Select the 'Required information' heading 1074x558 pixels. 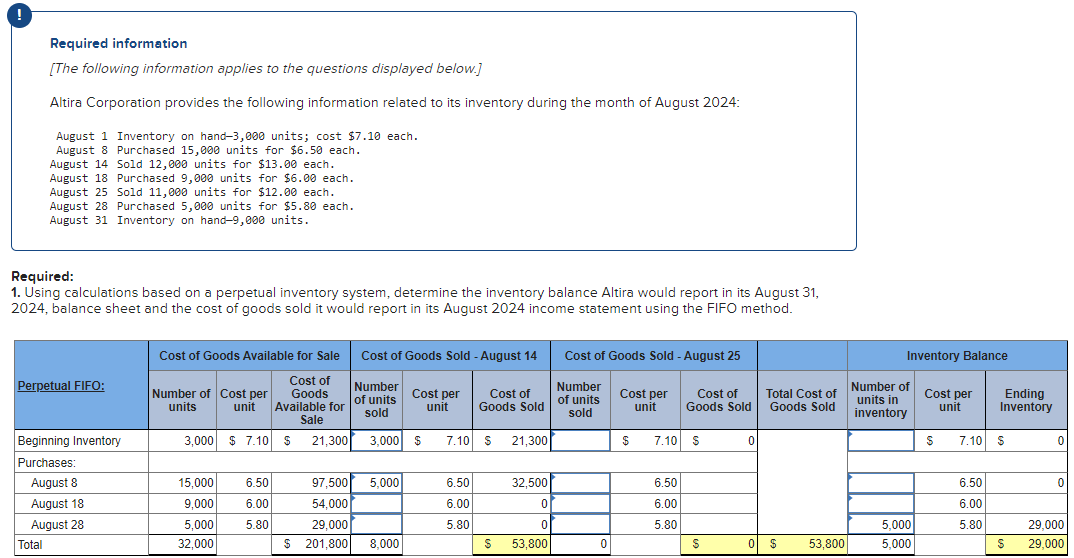click(x=118, y=43)
